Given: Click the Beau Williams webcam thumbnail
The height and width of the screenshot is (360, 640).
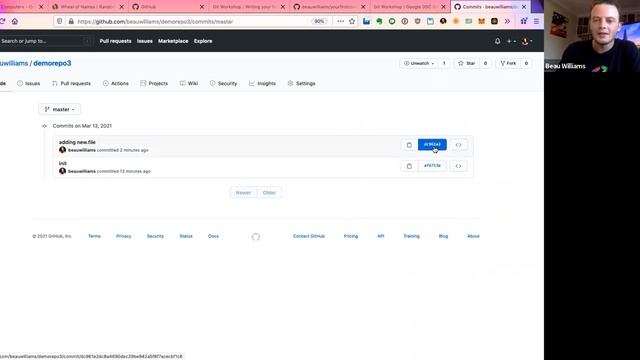Looking at the screenshot, I should pyautogui.click(x=592, y=36).
